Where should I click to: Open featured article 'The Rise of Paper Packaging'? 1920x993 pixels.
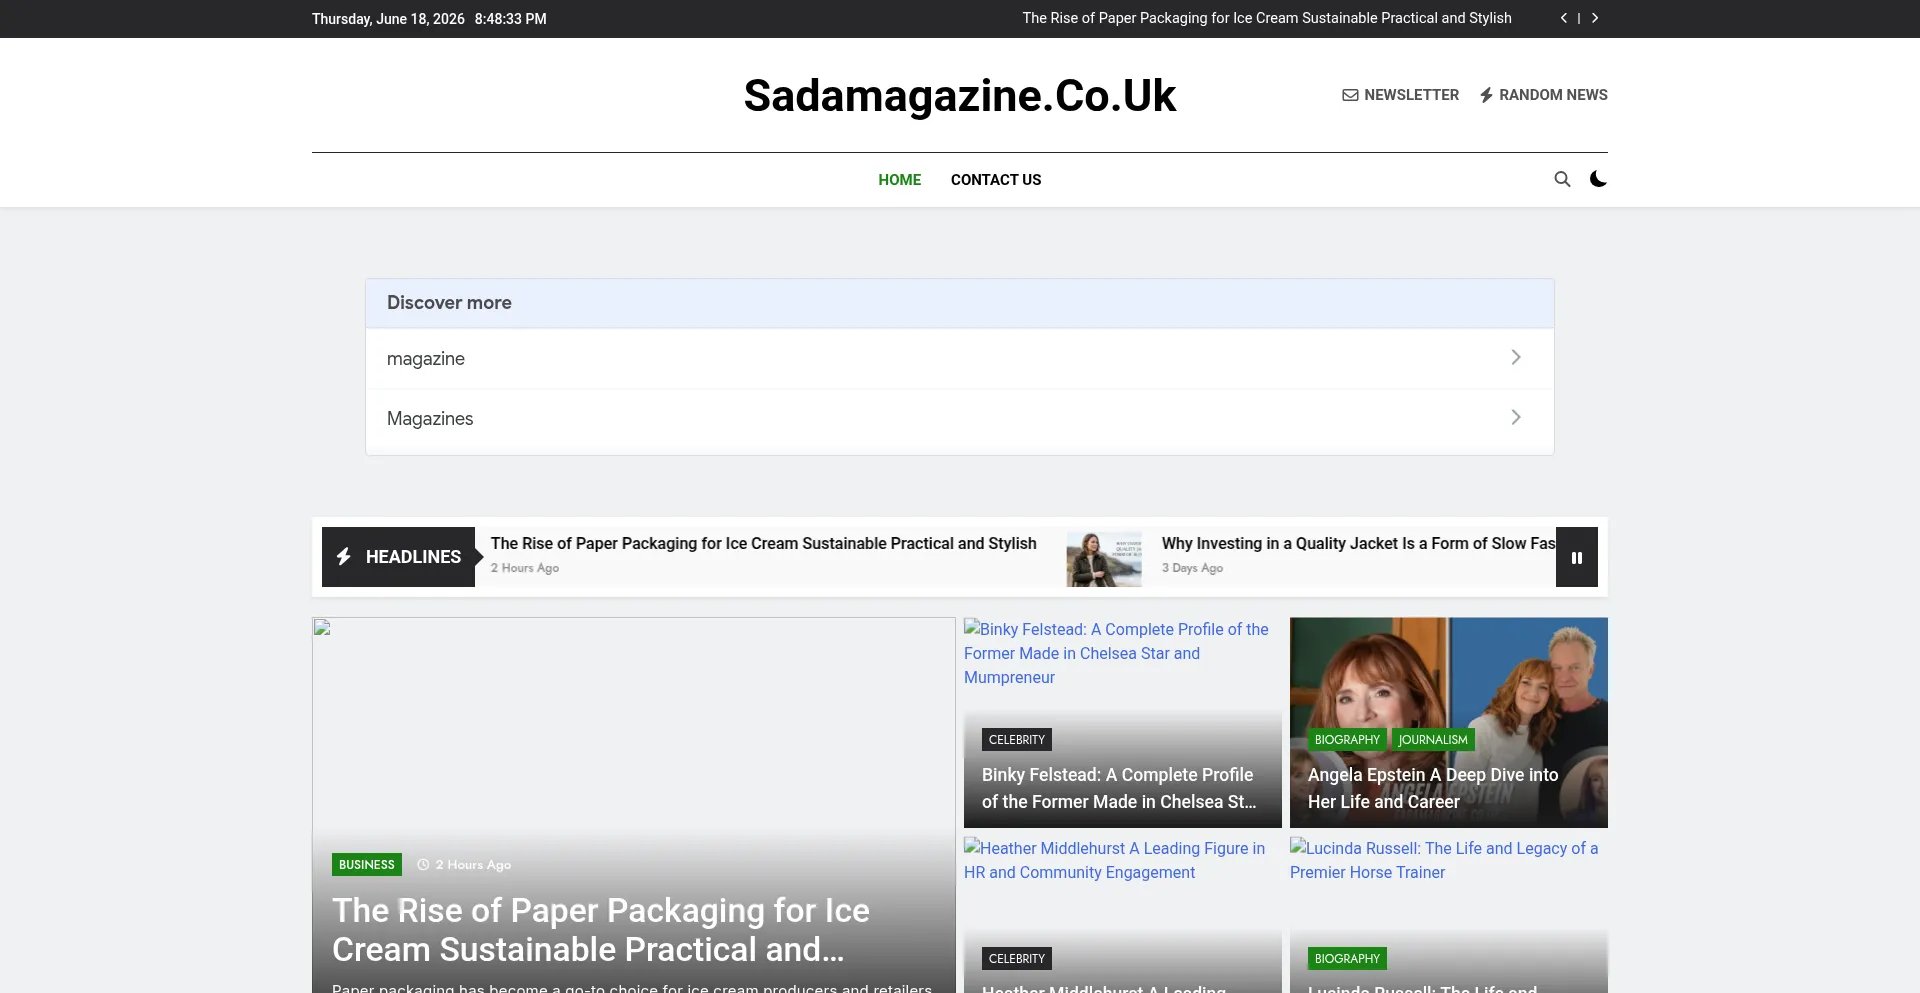tap(600, 930)
